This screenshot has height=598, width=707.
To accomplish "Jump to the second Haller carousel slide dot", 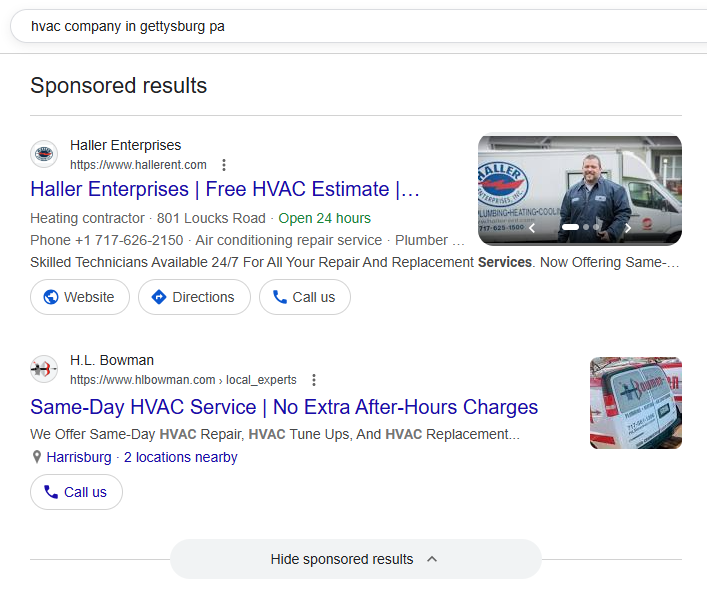I will point(586,228).
